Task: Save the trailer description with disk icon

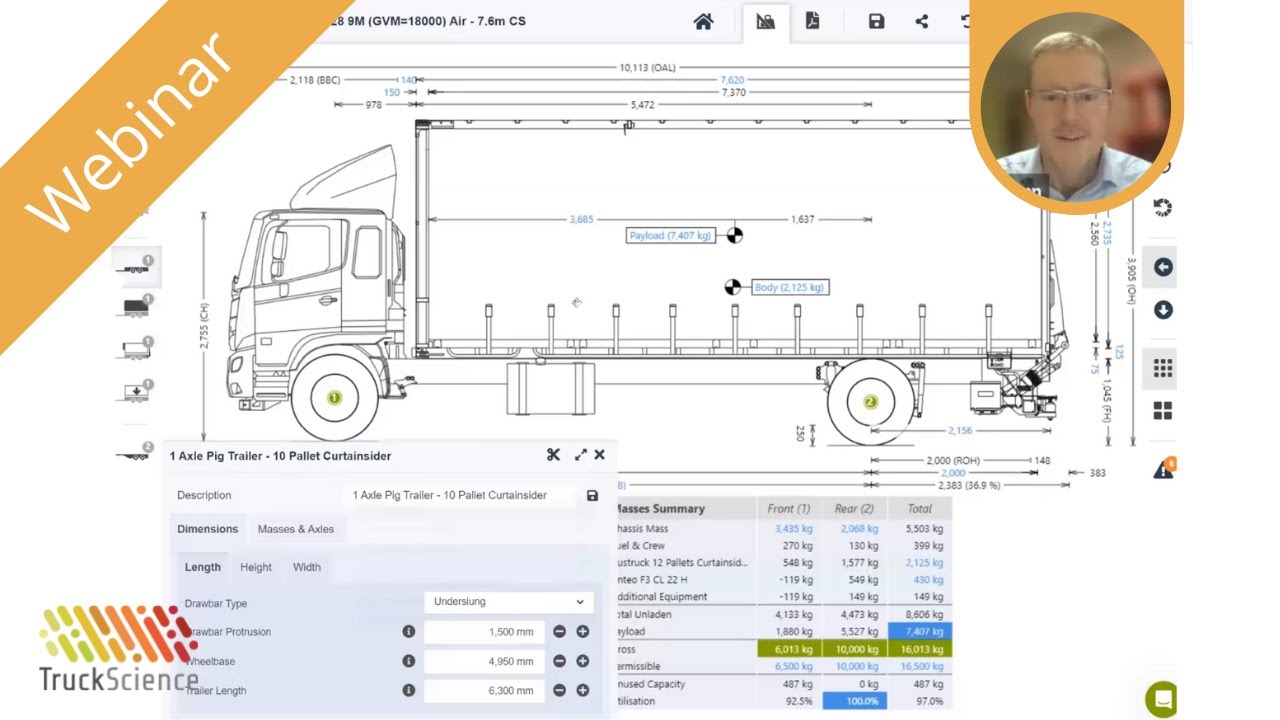Action: [592, 495]
